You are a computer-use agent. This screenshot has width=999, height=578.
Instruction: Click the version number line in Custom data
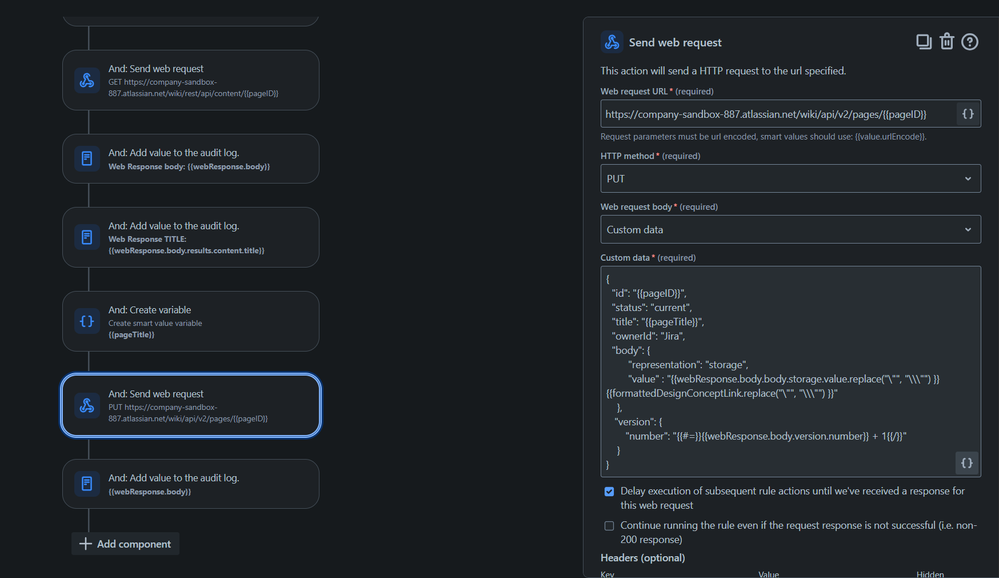point(766,436)
